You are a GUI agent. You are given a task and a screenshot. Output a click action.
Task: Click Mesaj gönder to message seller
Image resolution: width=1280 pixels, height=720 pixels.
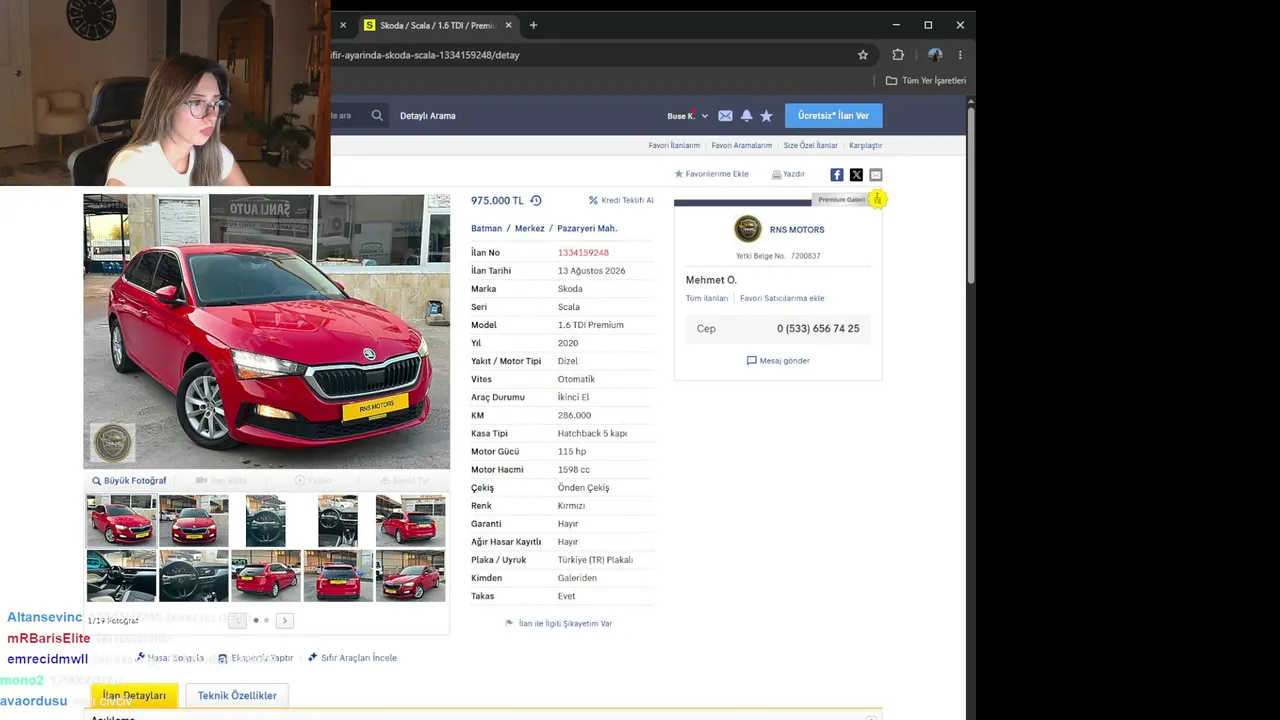[778, 361]
